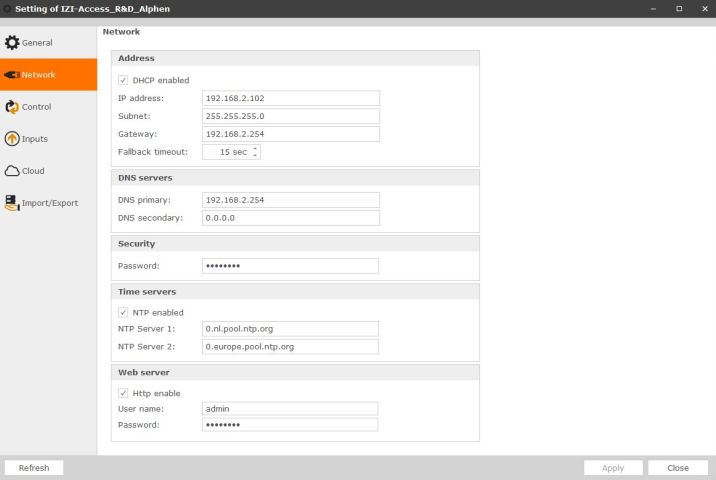Increase the Fallback timeout value
The height and width of the screenshot is (480, 716).
tap(256, 149)
